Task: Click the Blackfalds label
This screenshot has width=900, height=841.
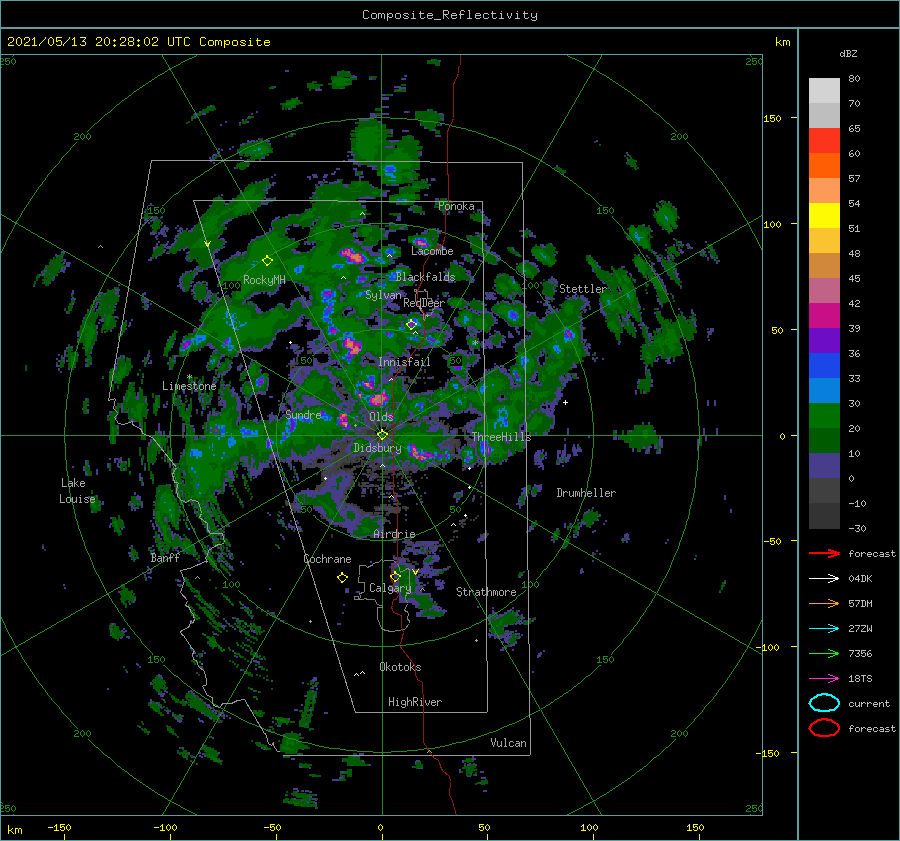Action: click(x=425, y=277)
